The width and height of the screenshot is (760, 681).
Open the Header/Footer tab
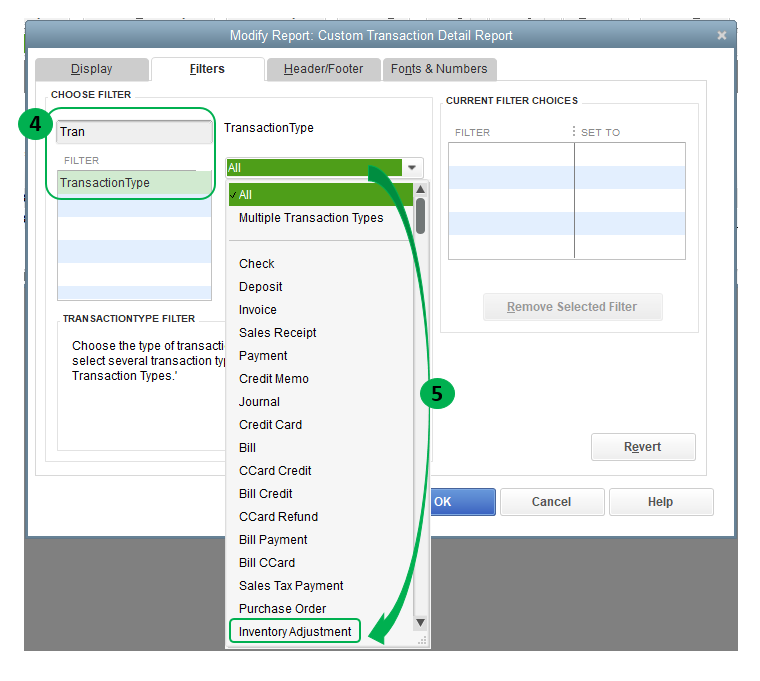[x=323, y=69]
